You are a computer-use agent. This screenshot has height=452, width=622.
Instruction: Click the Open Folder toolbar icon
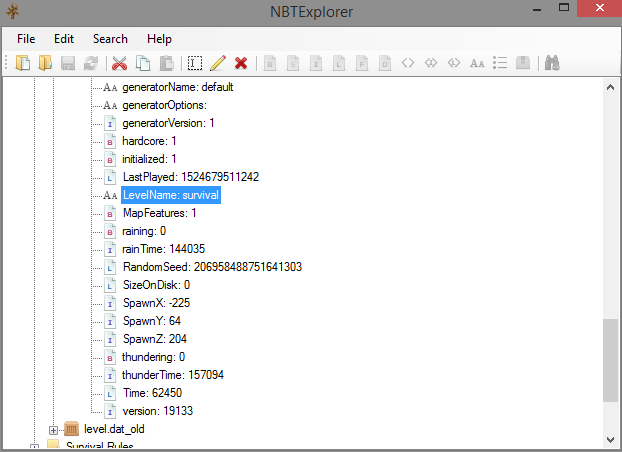coord(45,63)
